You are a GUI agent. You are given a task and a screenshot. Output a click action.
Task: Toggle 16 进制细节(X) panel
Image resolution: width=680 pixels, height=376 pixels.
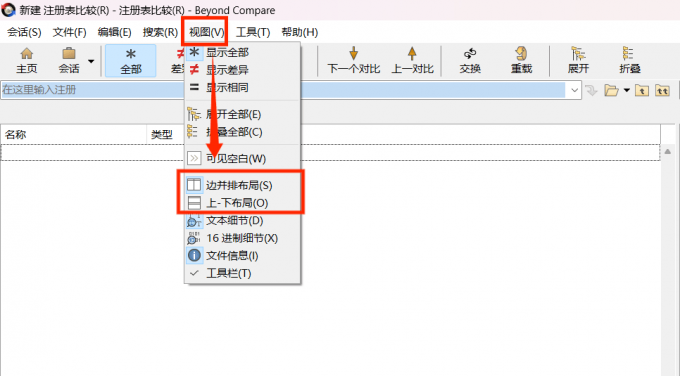pyautogui.click(x=242, y=238)
